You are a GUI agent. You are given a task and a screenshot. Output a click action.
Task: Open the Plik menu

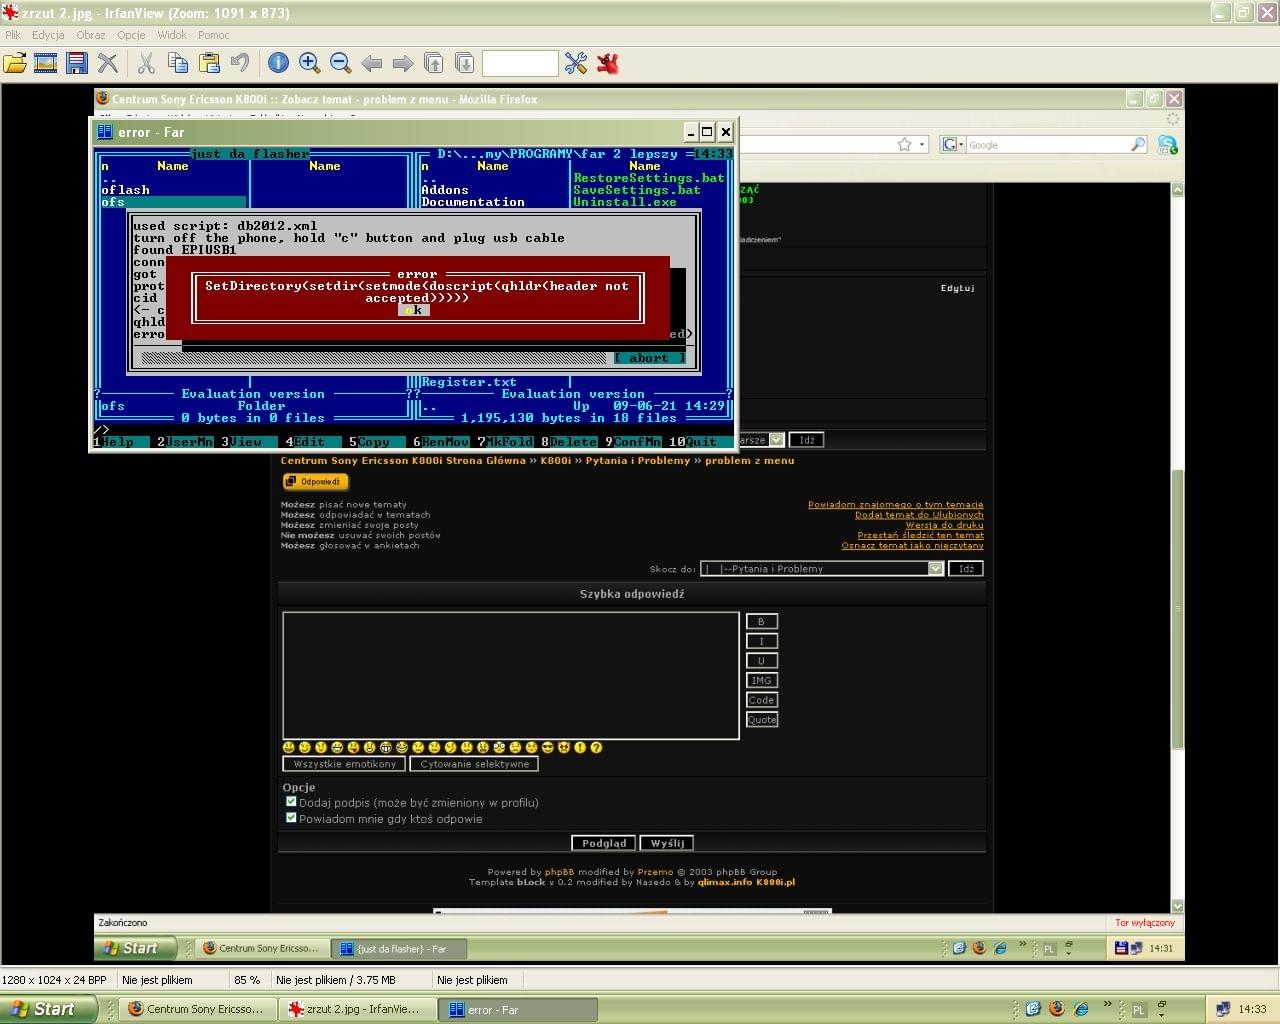click(13, 35)
